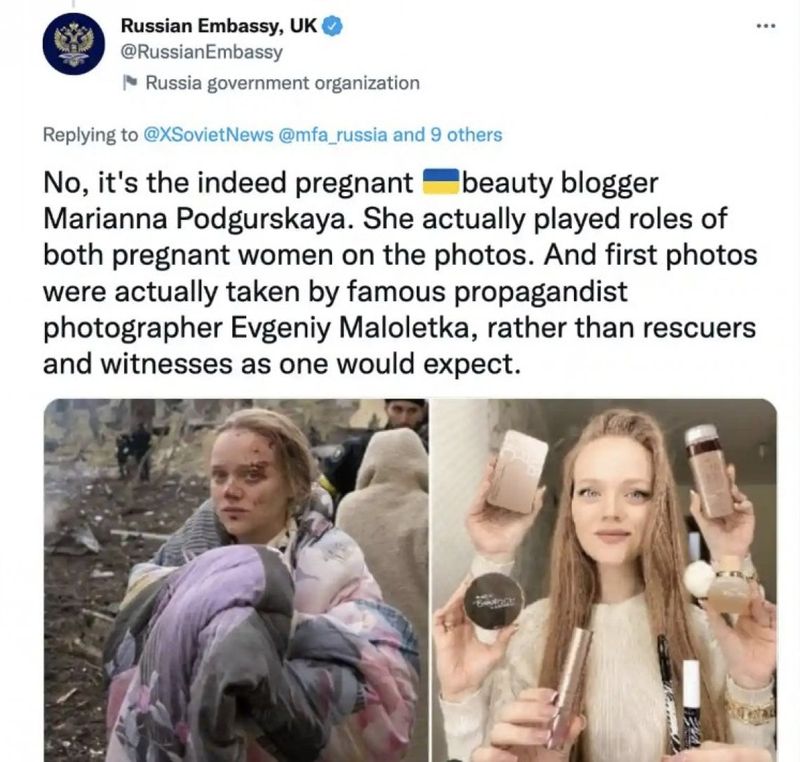Viewport: 800px width, 762px height.
Task: Open the @XSovietNews mention
Action: (209, 135)
